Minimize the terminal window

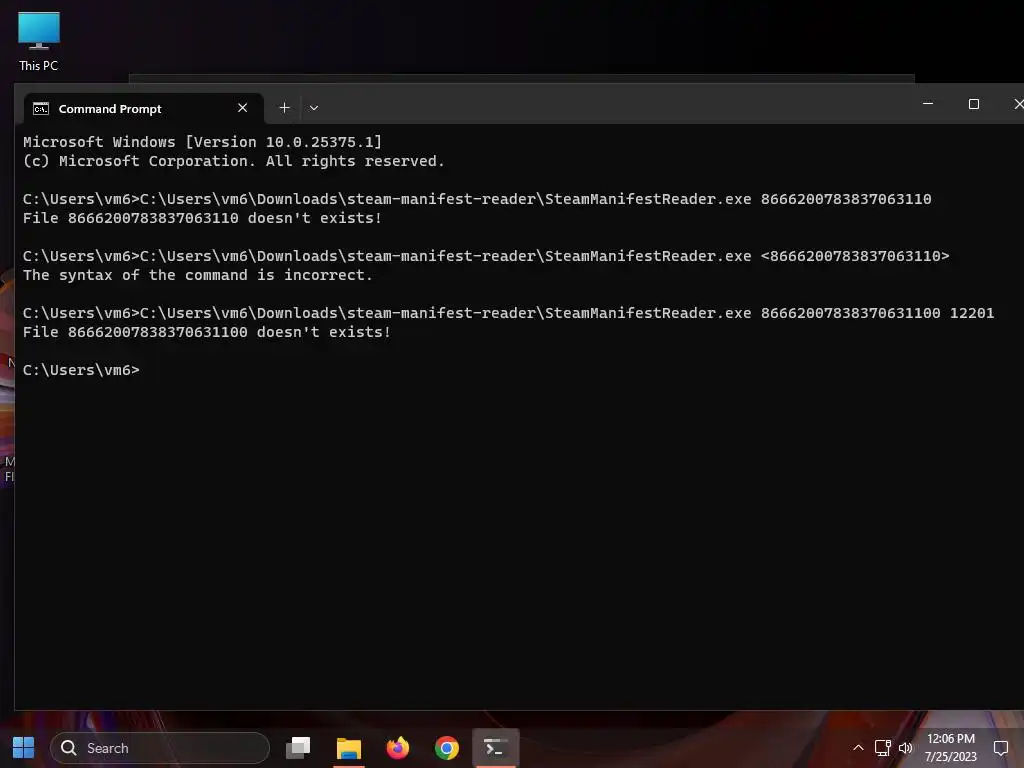[927, 104]
